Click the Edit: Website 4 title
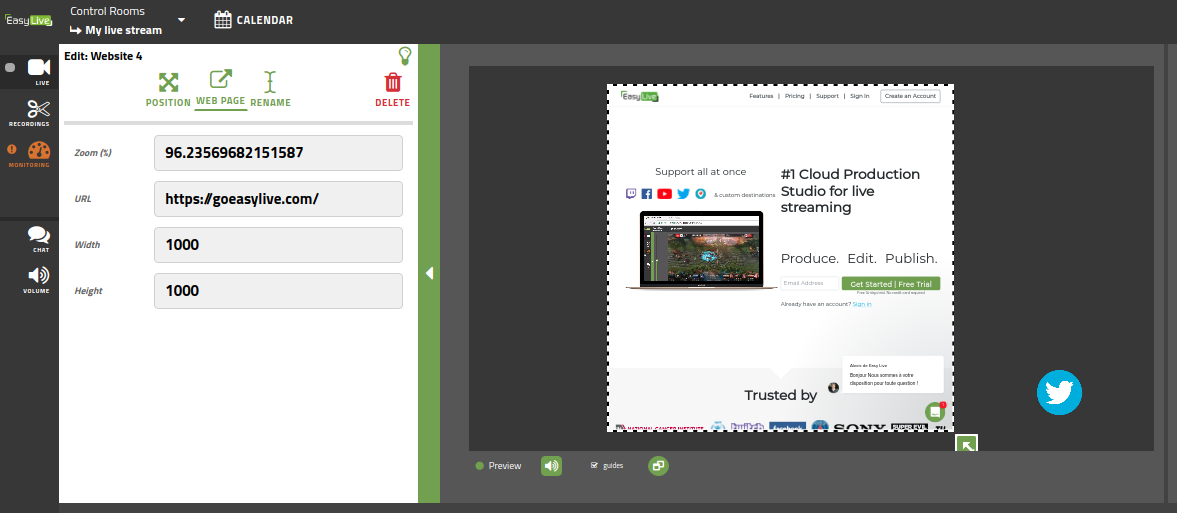Viewport: 1177px width, 513px height. click(104, 56)
